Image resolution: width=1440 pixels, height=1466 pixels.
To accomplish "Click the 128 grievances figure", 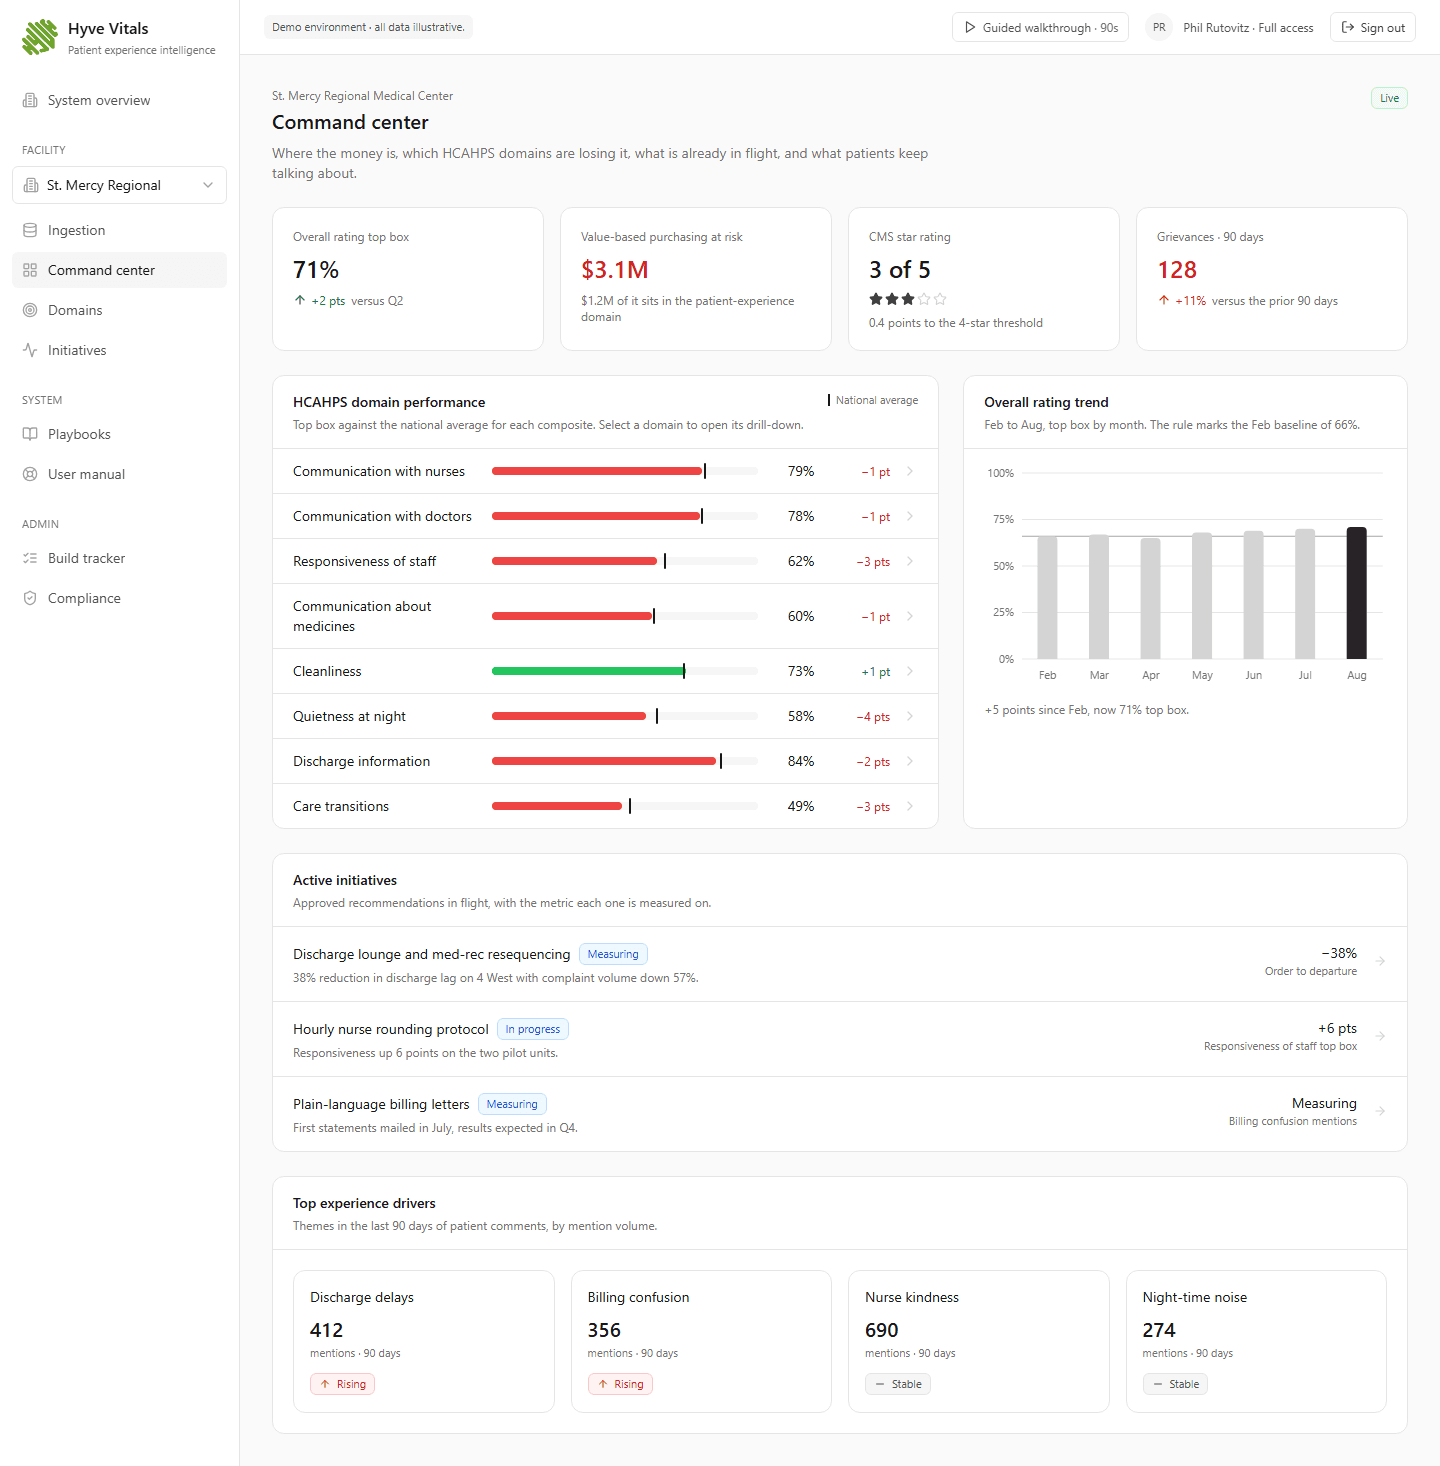I will (x=1177, y=270).
